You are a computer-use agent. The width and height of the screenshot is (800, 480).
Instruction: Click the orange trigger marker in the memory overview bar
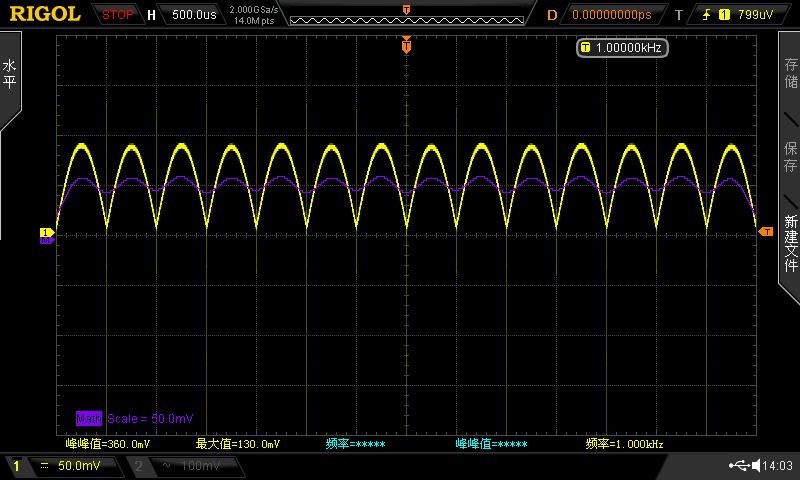tap(406, 10)
